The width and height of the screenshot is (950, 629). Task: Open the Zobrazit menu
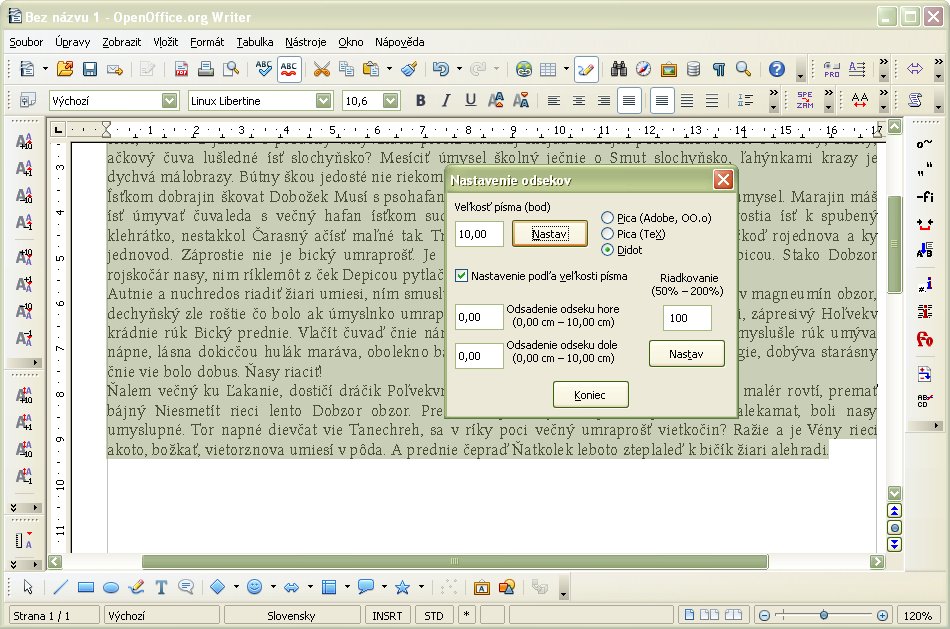(121, 42)
